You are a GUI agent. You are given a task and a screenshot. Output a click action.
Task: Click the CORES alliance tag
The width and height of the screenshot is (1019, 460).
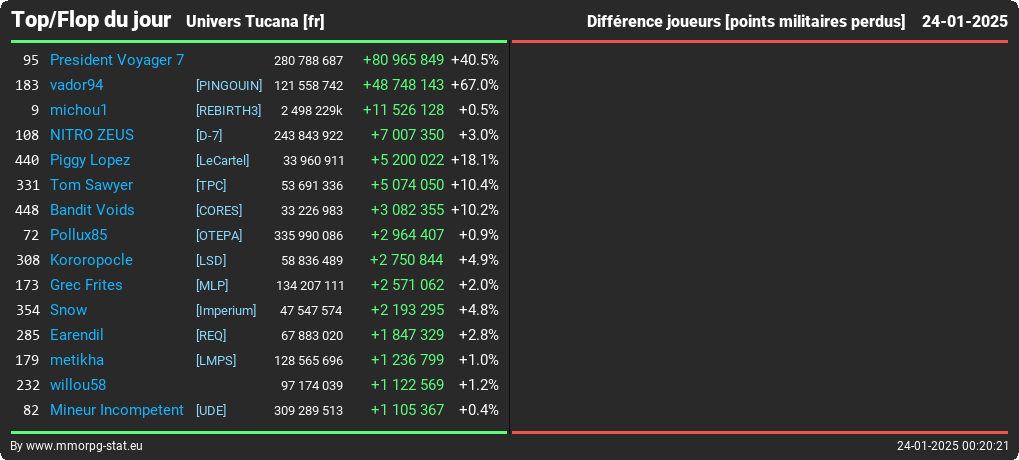pyautogui.click(x=218, y=211)
